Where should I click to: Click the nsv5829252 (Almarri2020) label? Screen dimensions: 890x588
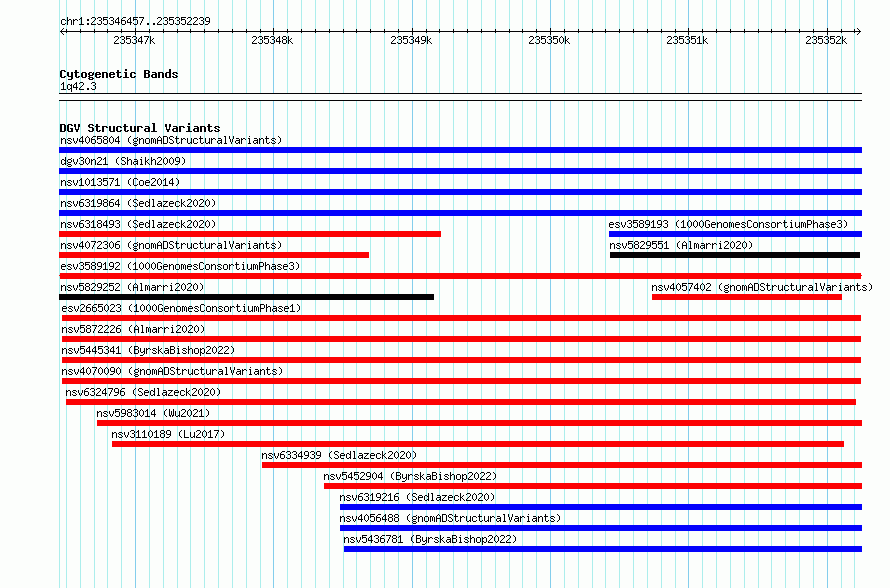pos(132,287)
